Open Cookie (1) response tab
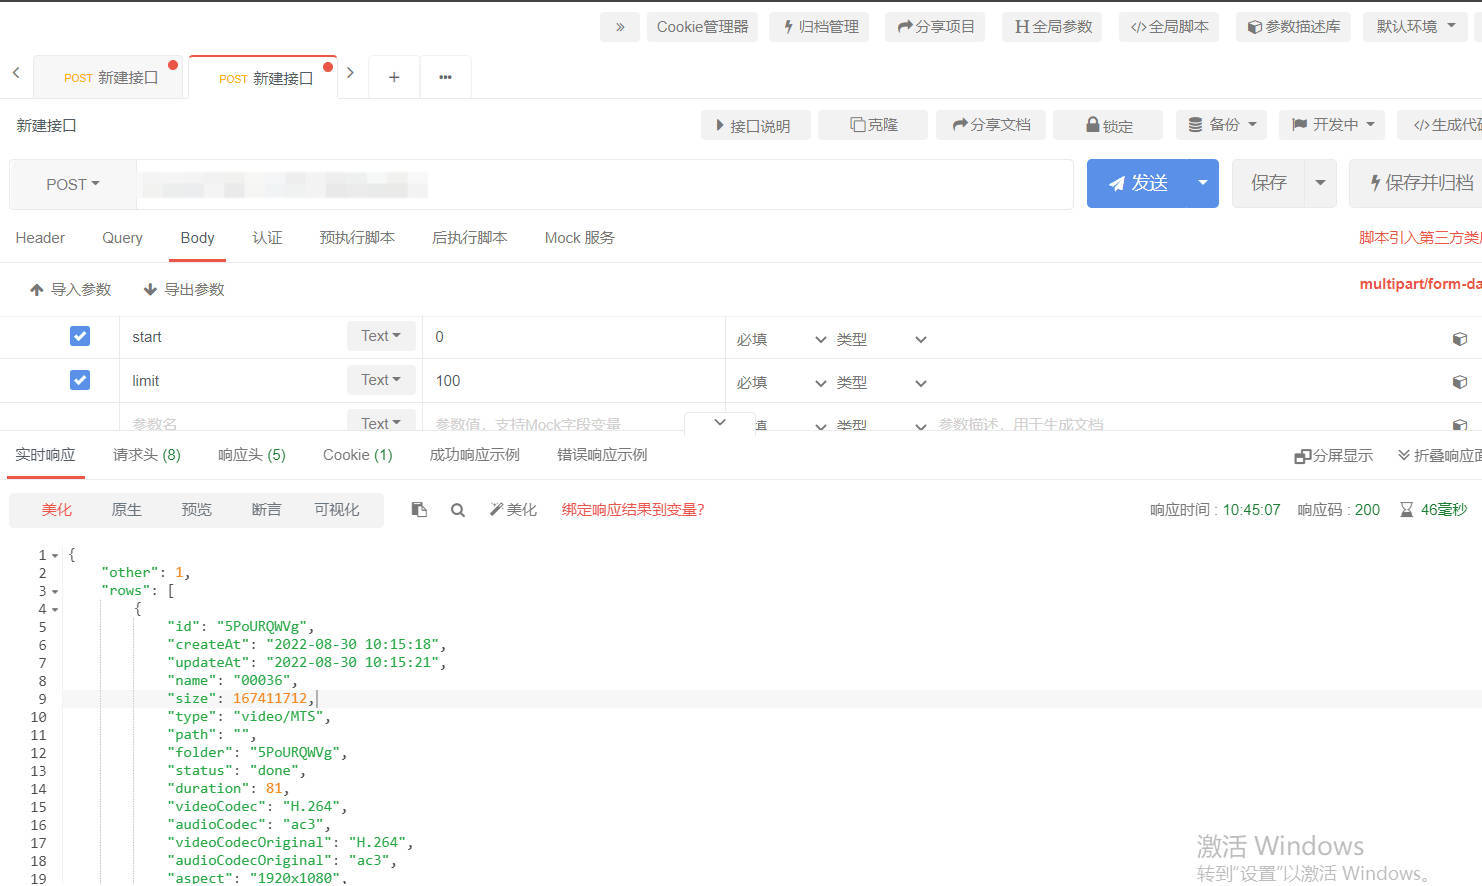 358,455
